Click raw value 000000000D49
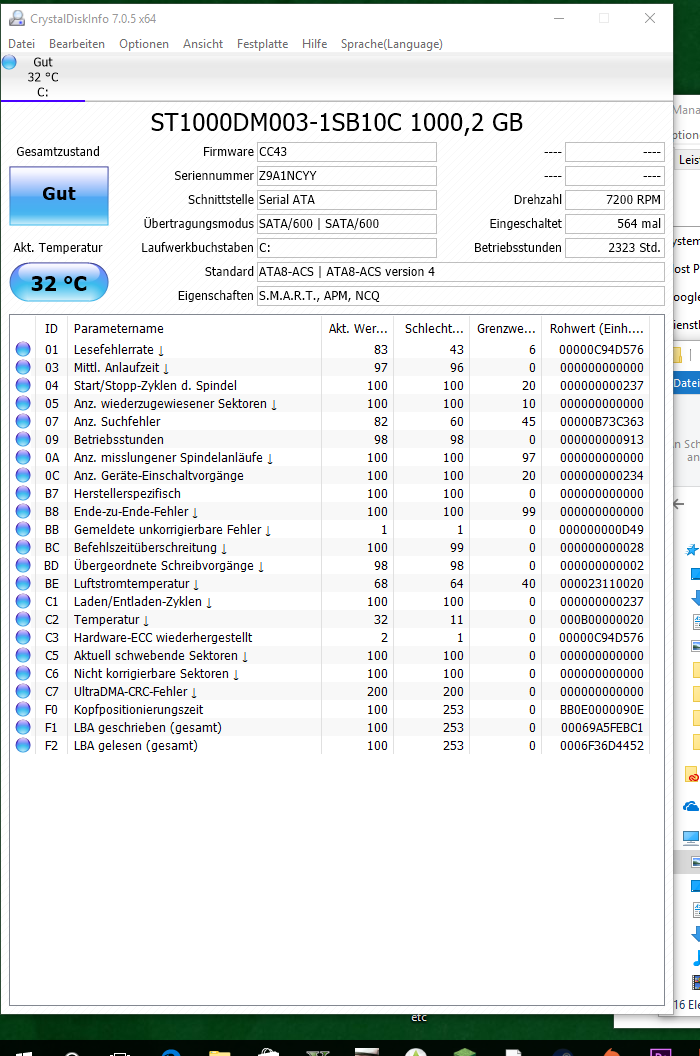The width and height of the screenshot is (700, 1056). [602, 529]
